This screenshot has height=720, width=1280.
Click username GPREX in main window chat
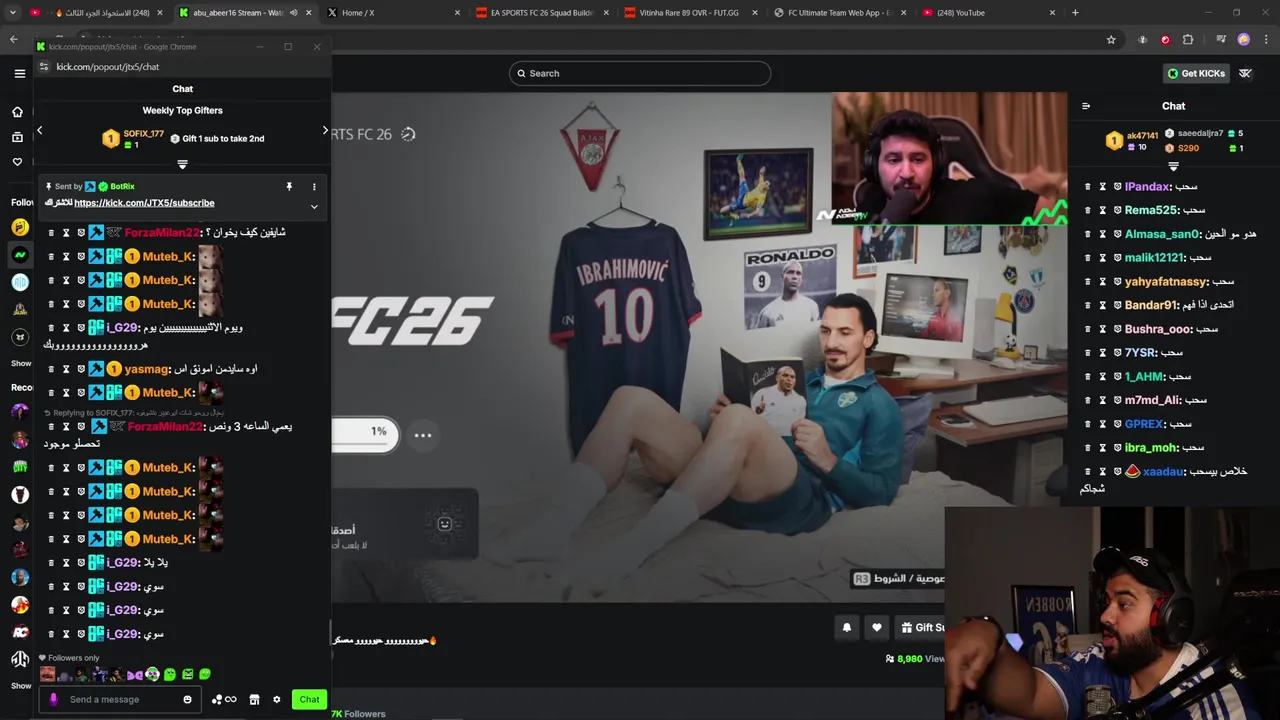pos(1144,424)
